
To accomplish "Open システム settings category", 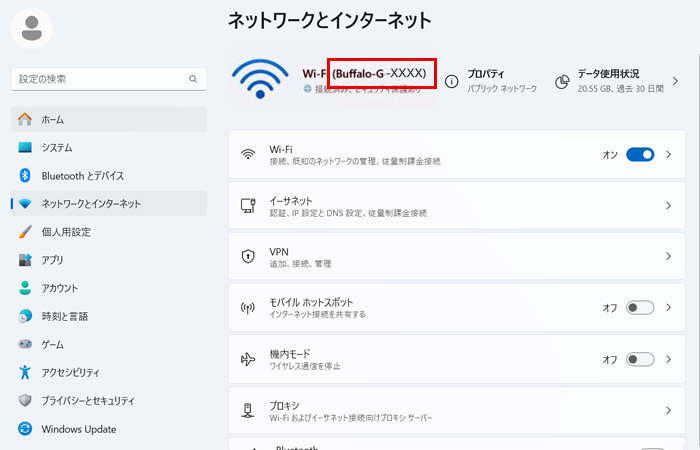I will [x=108, y=147].
